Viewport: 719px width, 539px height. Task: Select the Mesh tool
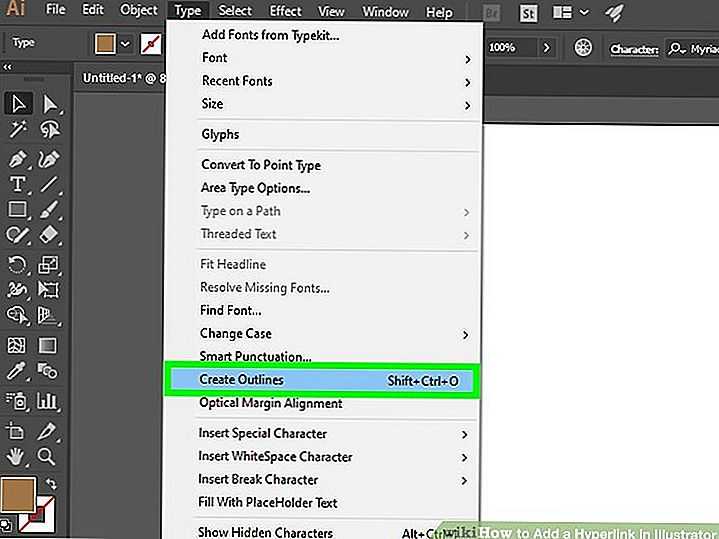click(17, 345)
